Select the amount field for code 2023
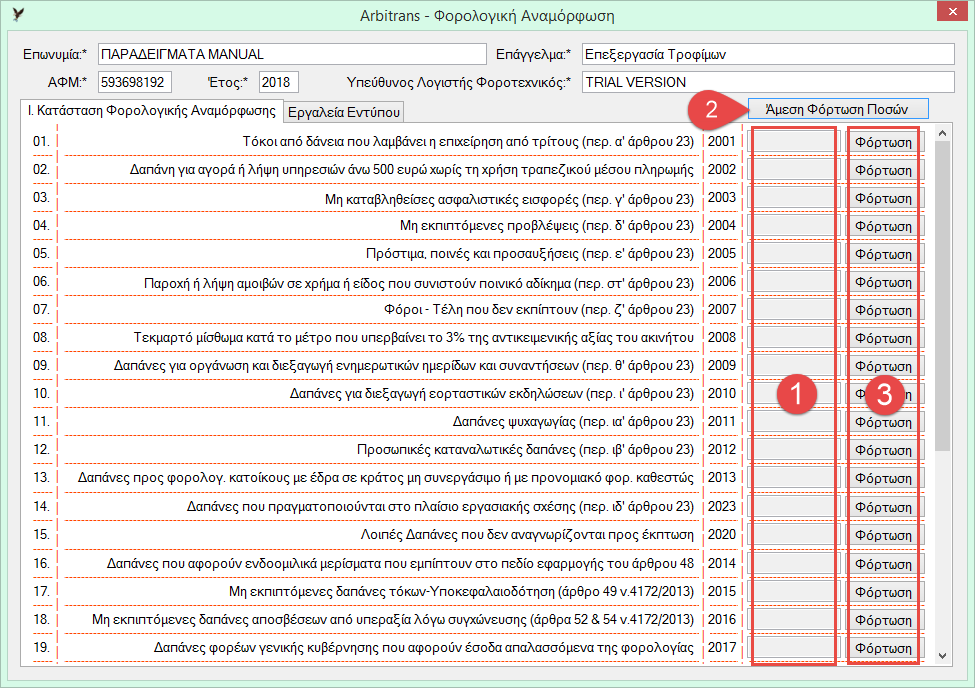Viewport: 975px width, 688px height. click(x=793, y=507)
